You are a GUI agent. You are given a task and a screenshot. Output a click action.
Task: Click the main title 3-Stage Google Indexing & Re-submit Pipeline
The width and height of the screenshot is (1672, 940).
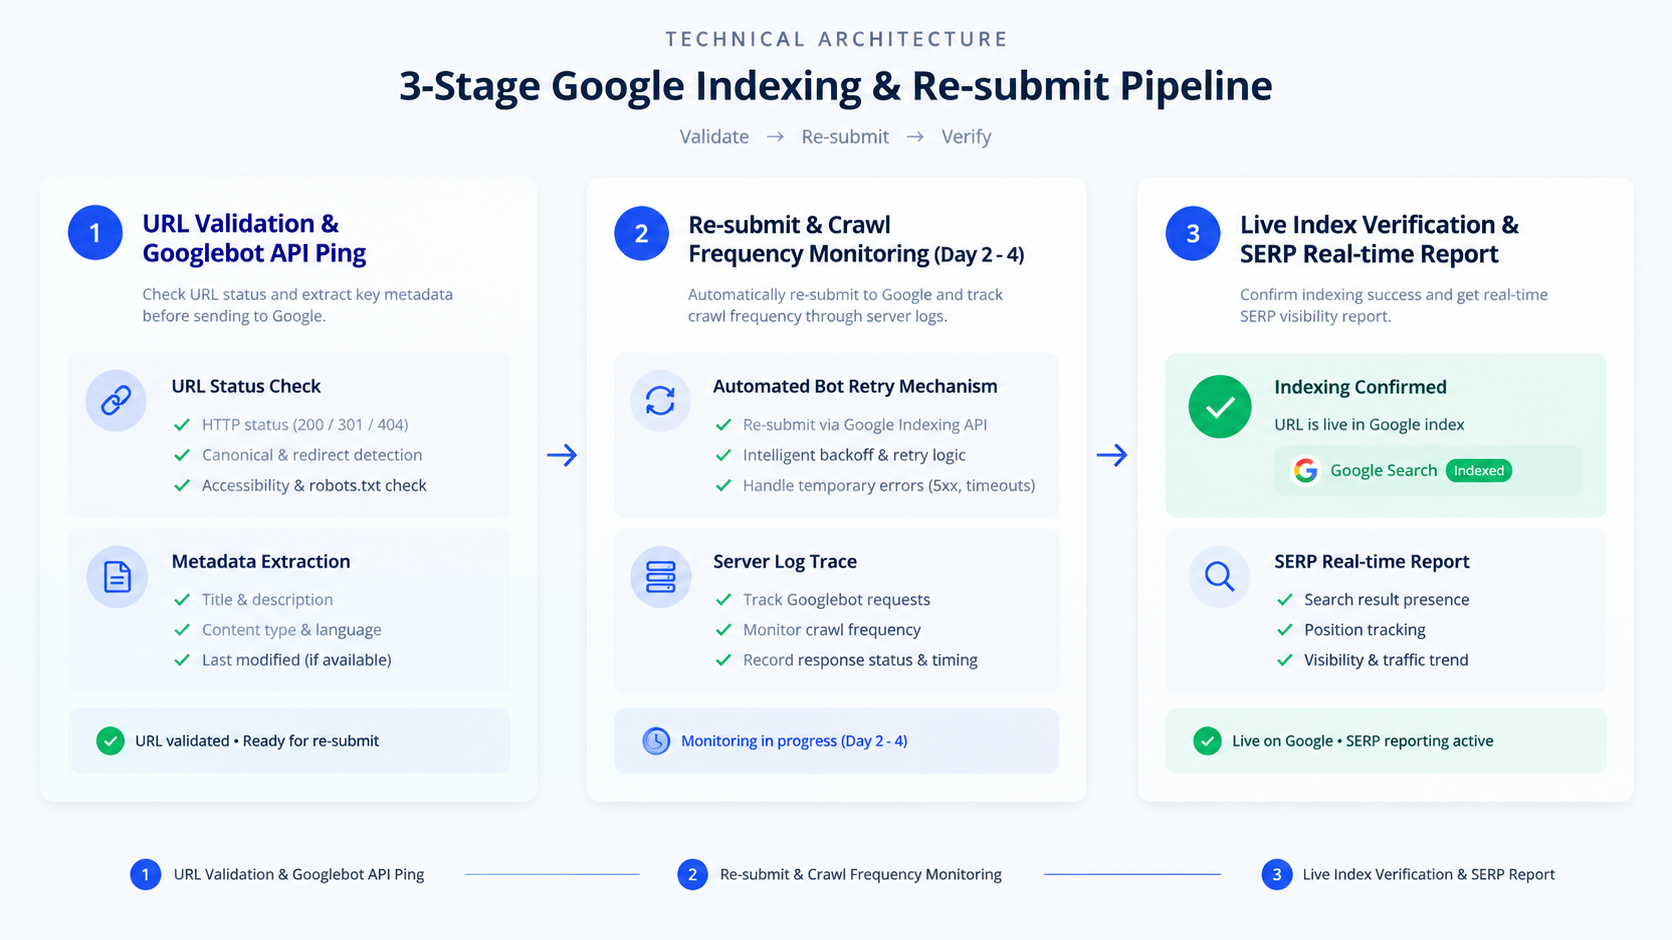pyautogui.click(x=836, y=86)
